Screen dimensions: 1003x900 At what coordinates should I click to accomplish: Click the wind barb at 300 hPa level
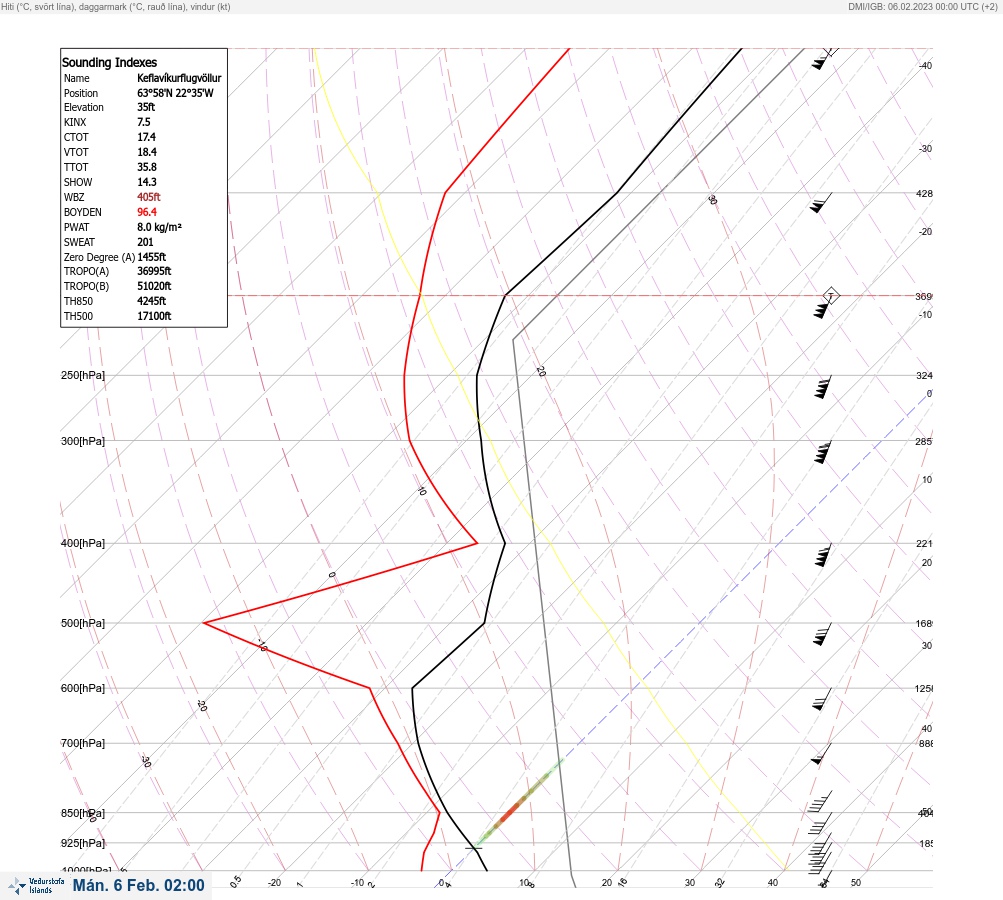pyautogui.click(x=823, y=452)
